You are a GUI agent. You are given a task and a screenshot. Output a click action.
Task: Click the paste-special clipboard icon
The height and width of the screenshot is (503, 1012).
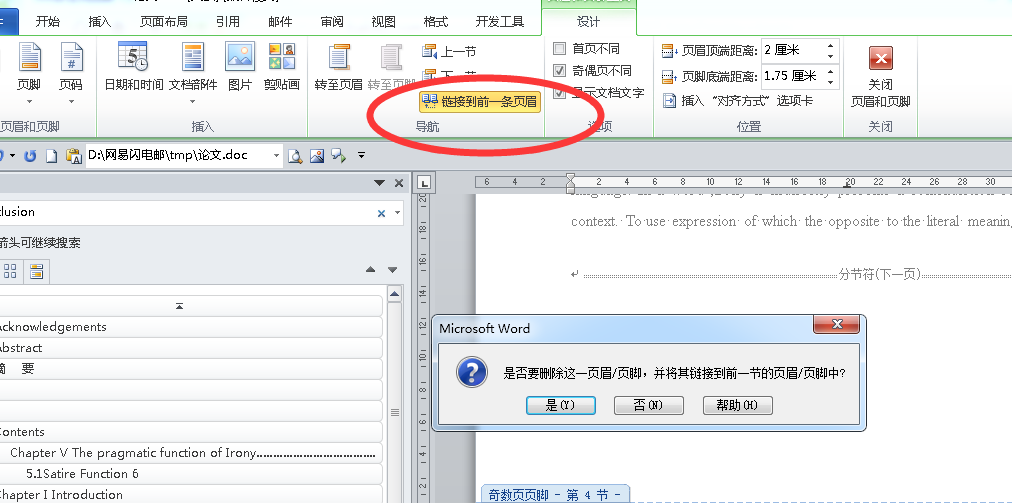click(74, 156)
